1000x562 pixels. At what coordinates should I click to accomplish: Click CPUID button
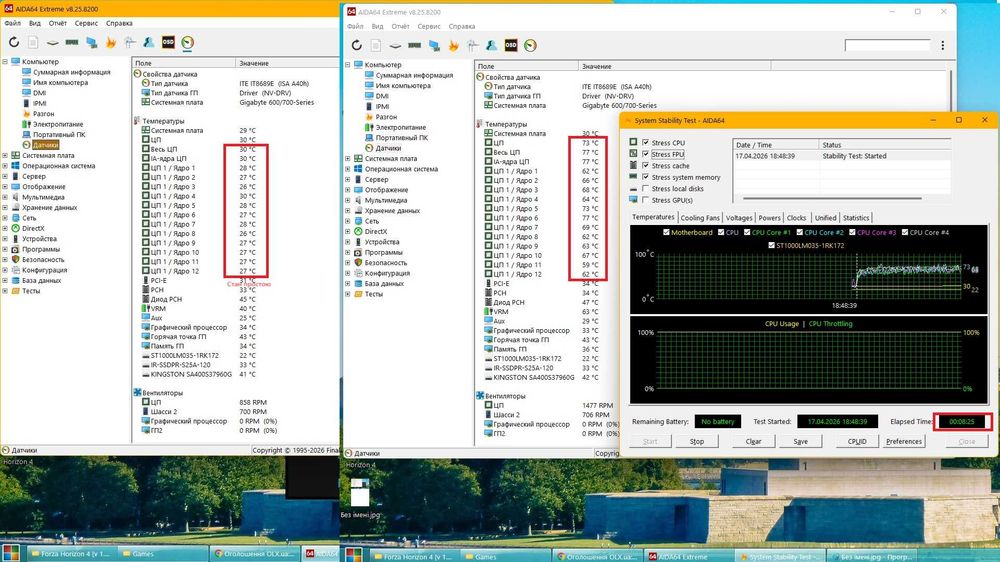(857, 441)
